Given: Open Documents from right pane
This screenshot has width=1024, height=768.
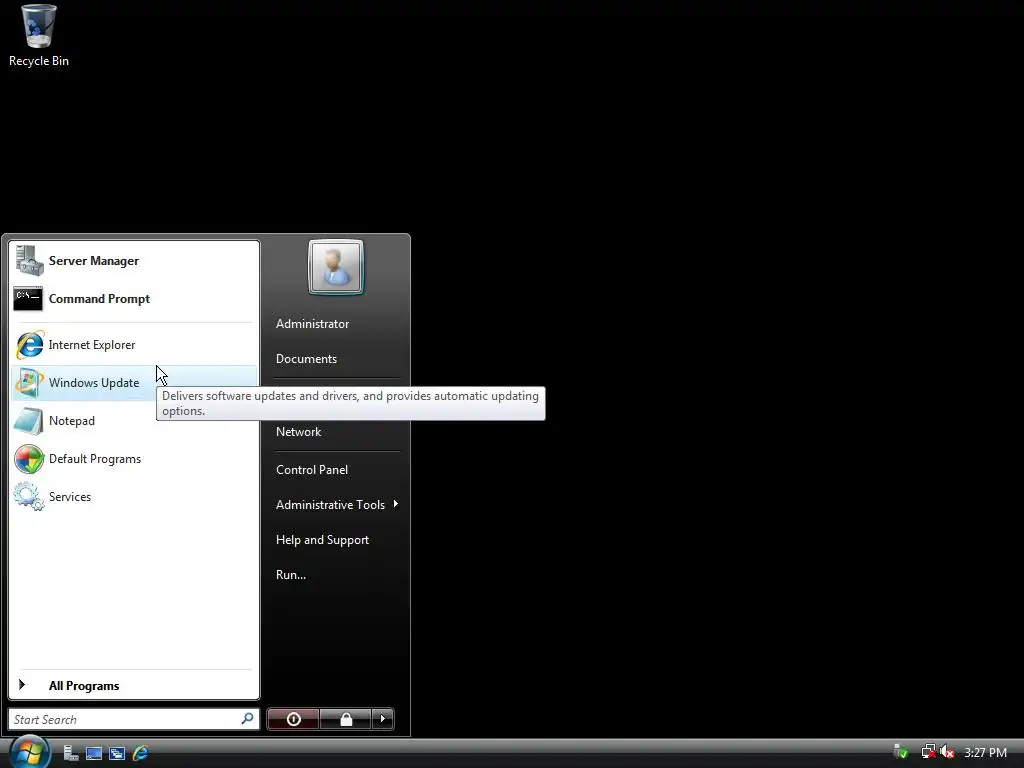Looking at the screenshot, I should tap(336, 359).
